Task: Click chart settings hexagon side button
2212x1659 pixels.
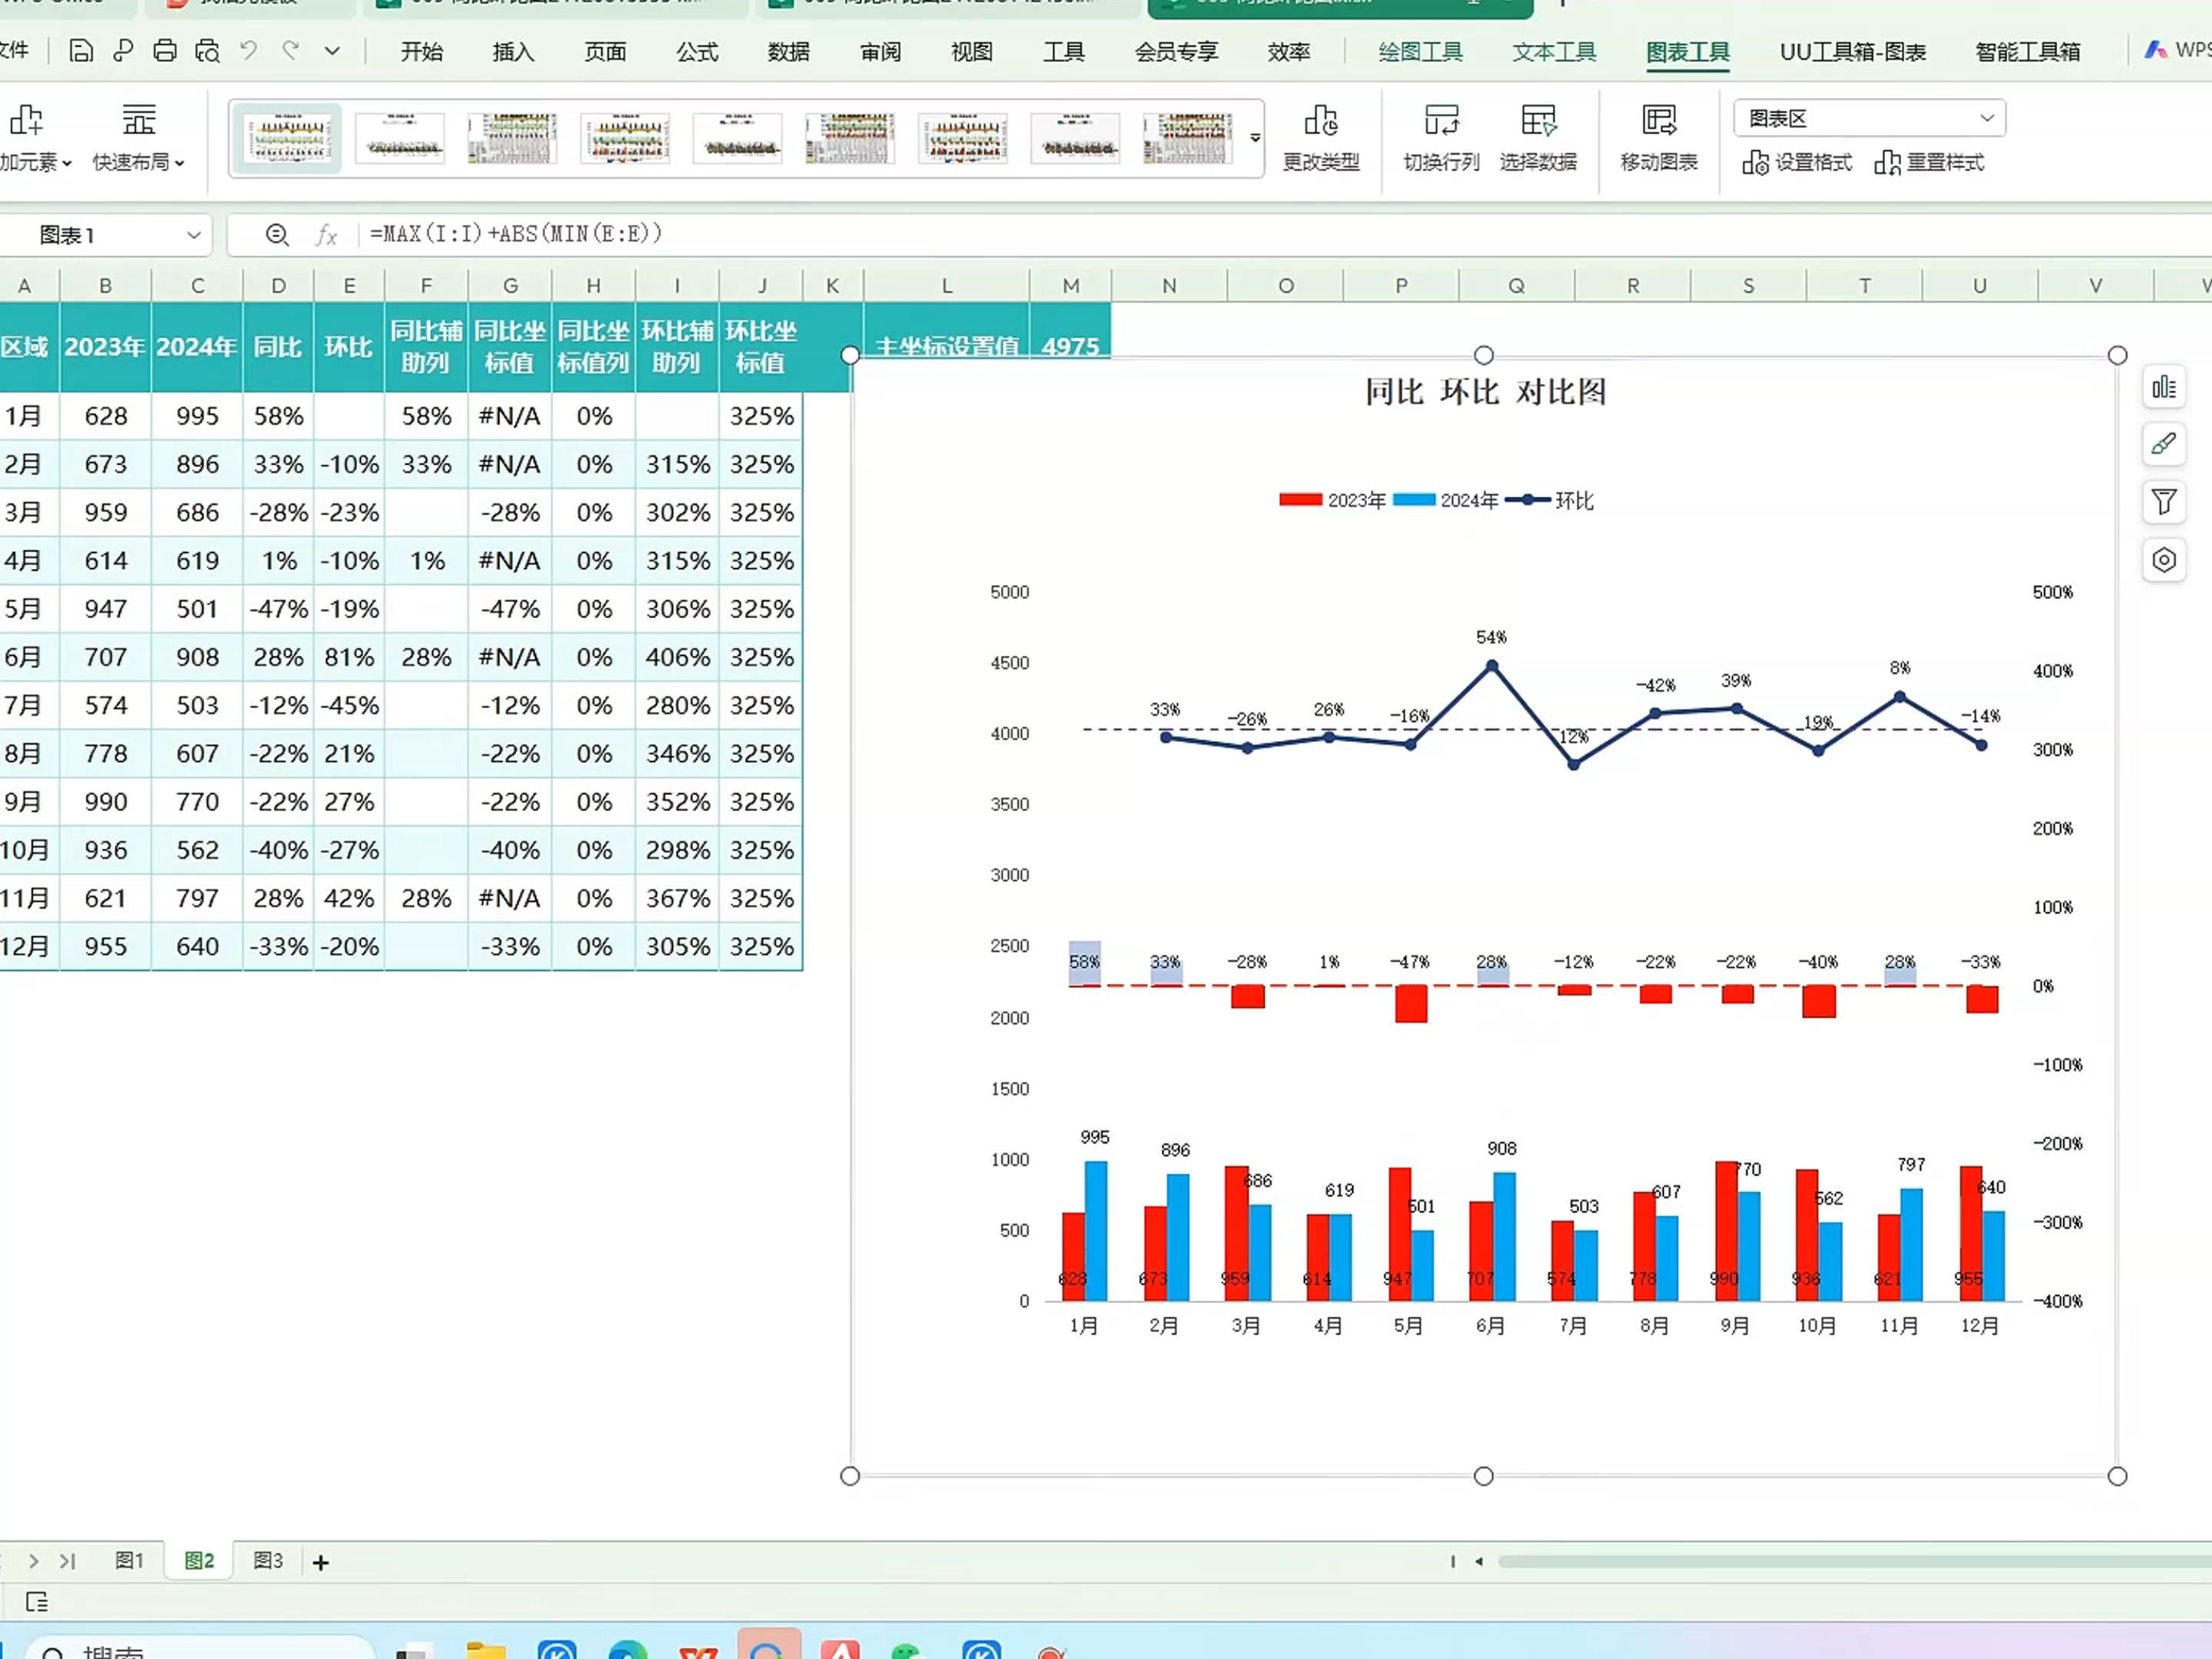Action: point(2164,559)
